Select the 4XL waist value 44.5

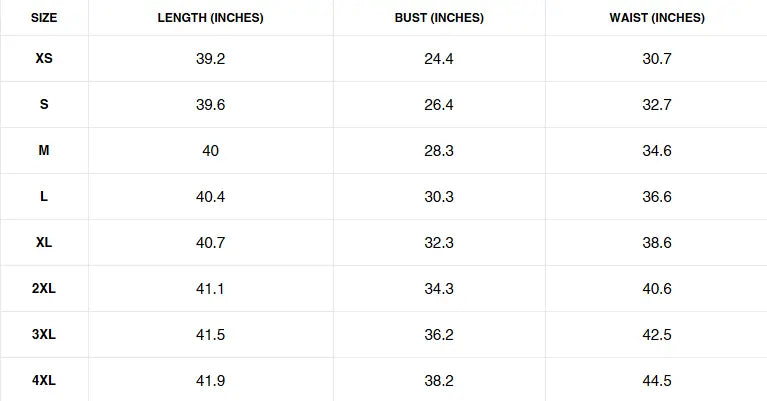click(x=657, y=381)
